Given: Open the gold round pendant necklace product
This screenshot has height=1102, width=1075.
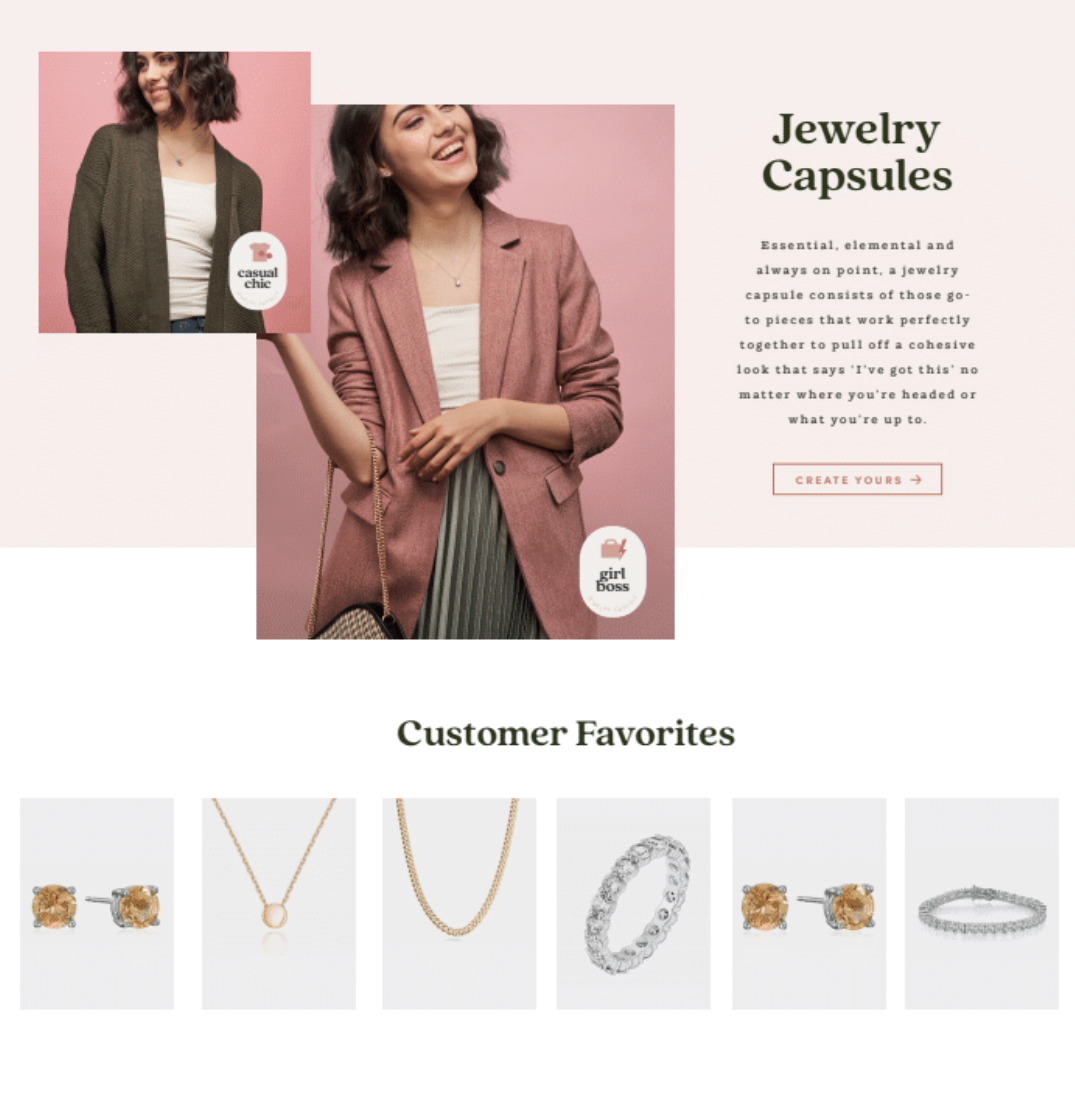Looking at the screenshot, I should tap(279, 903).
